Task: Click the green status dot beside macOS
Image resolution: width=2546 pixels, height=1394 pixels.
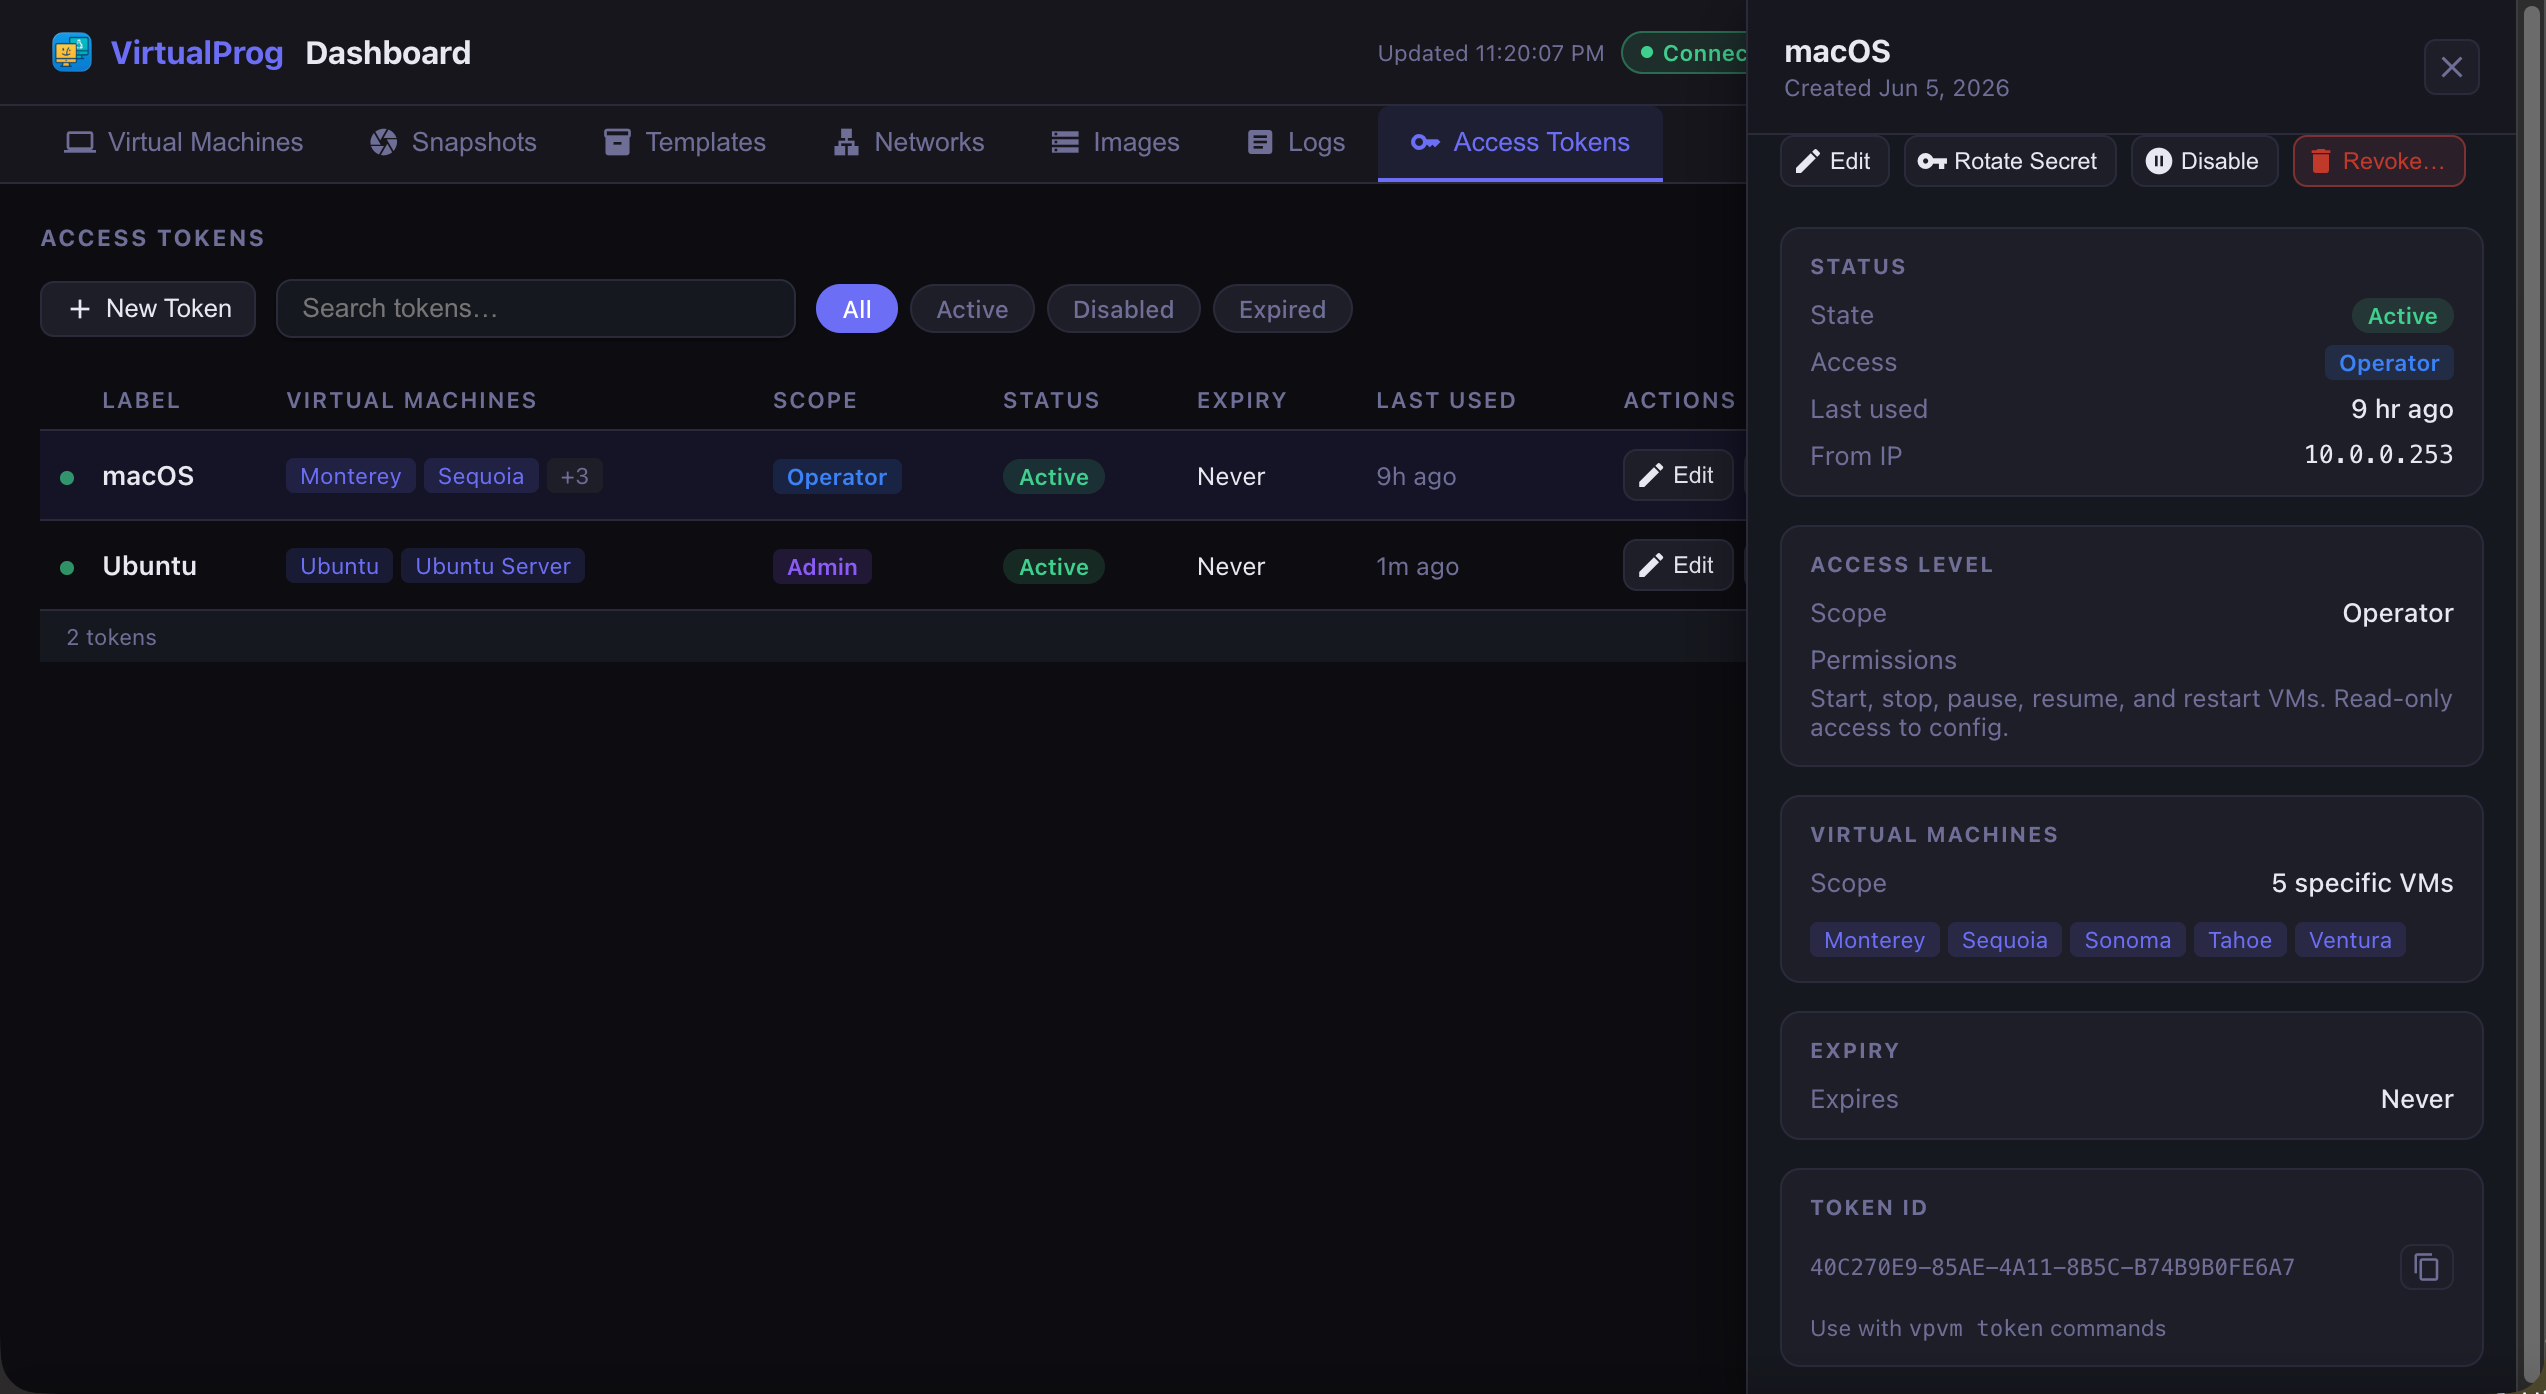Action: (67, 477)
